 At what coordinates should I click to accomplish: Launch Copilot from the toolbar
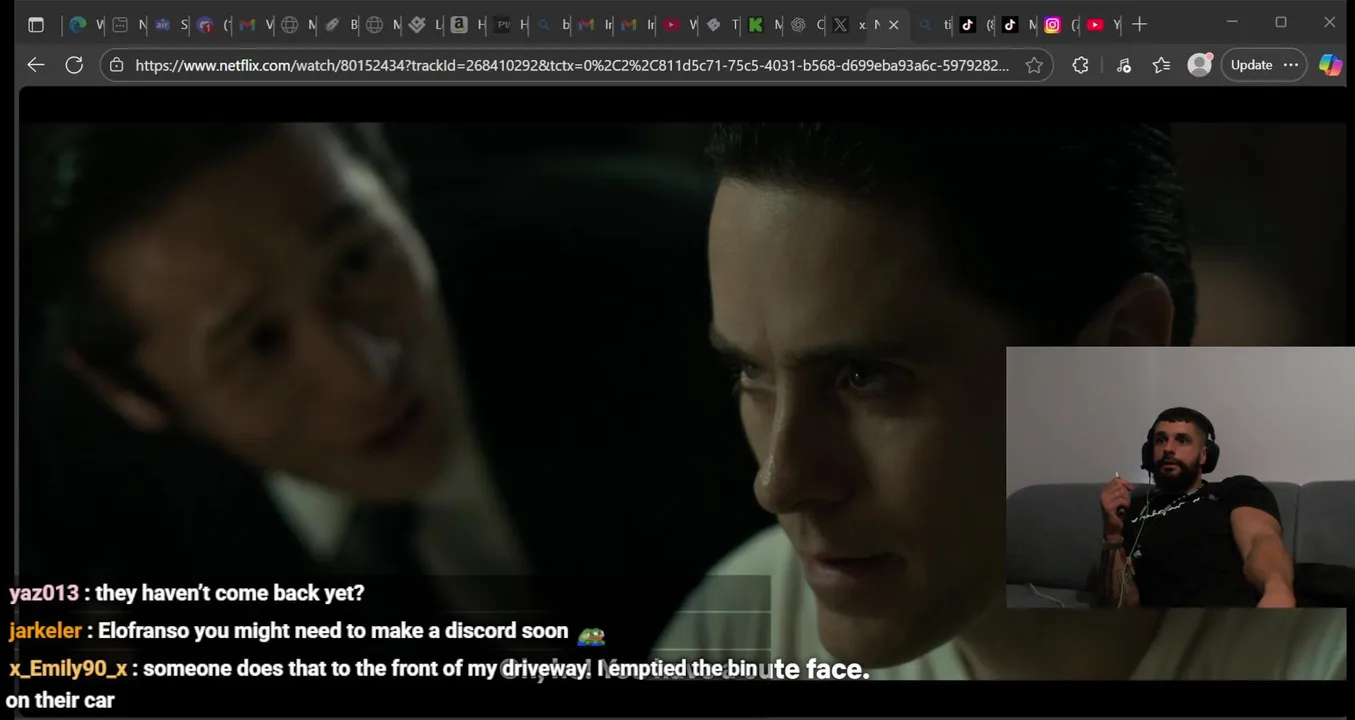coord(1331,65)
